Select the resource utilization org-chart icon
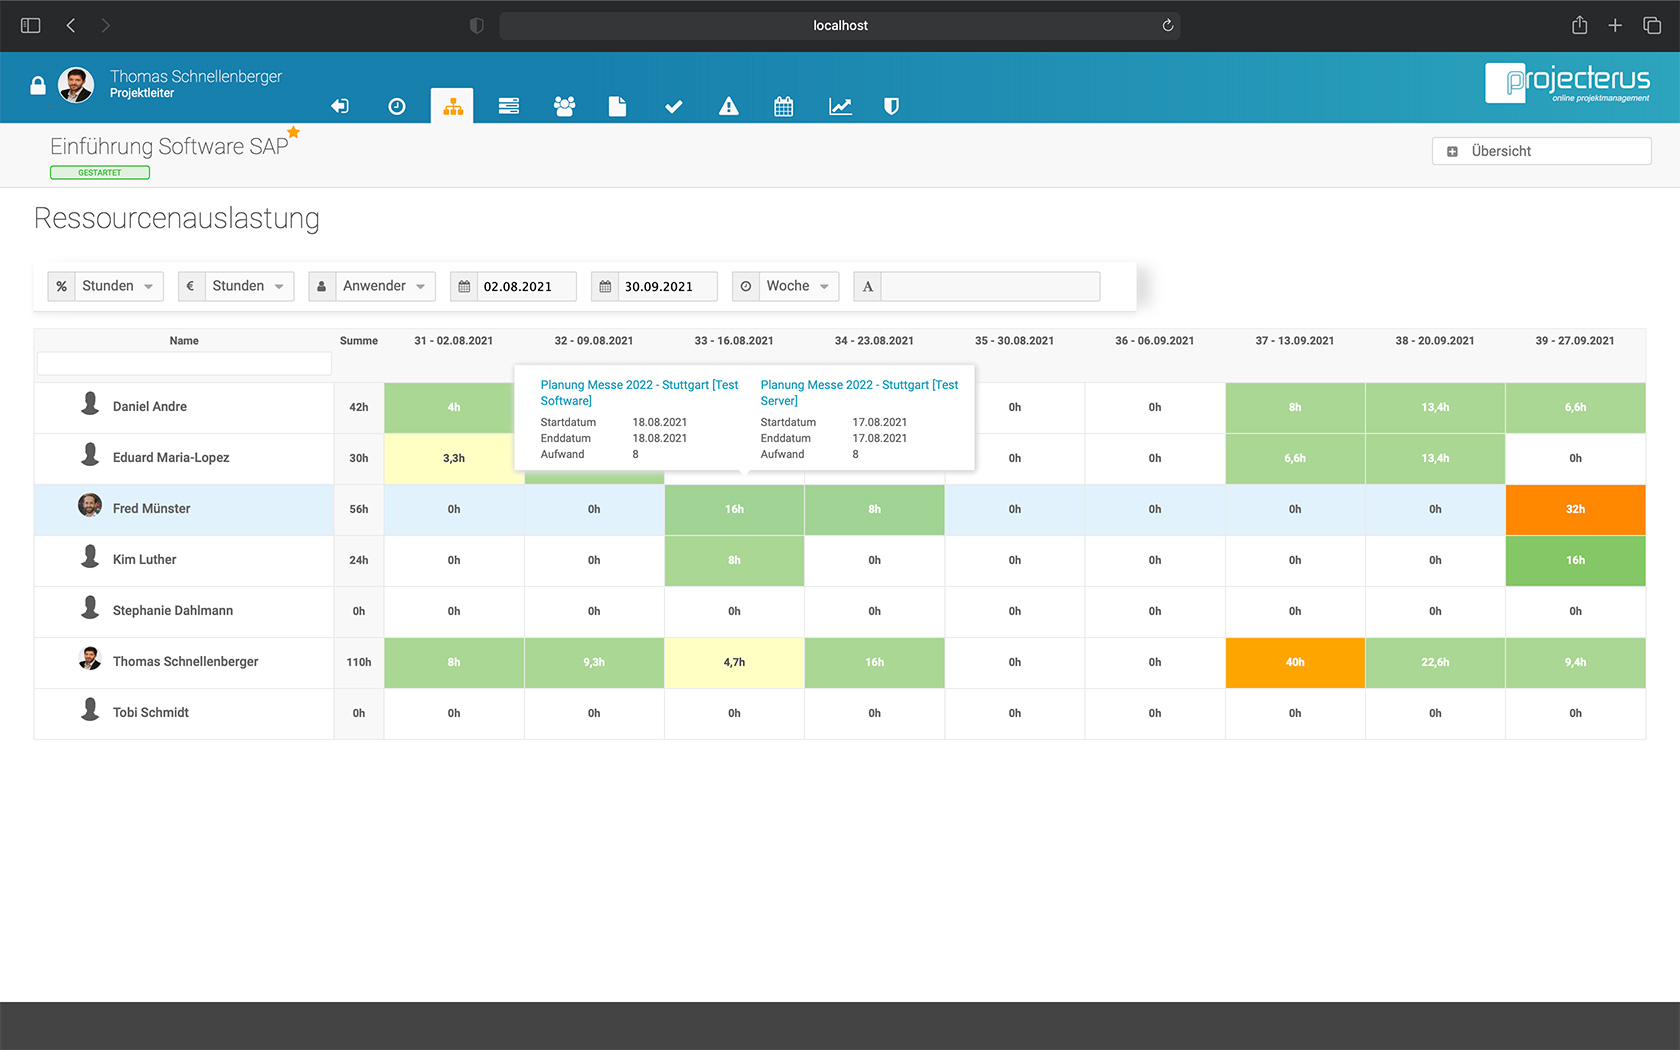1680x1050 pixels. (452, 105)
